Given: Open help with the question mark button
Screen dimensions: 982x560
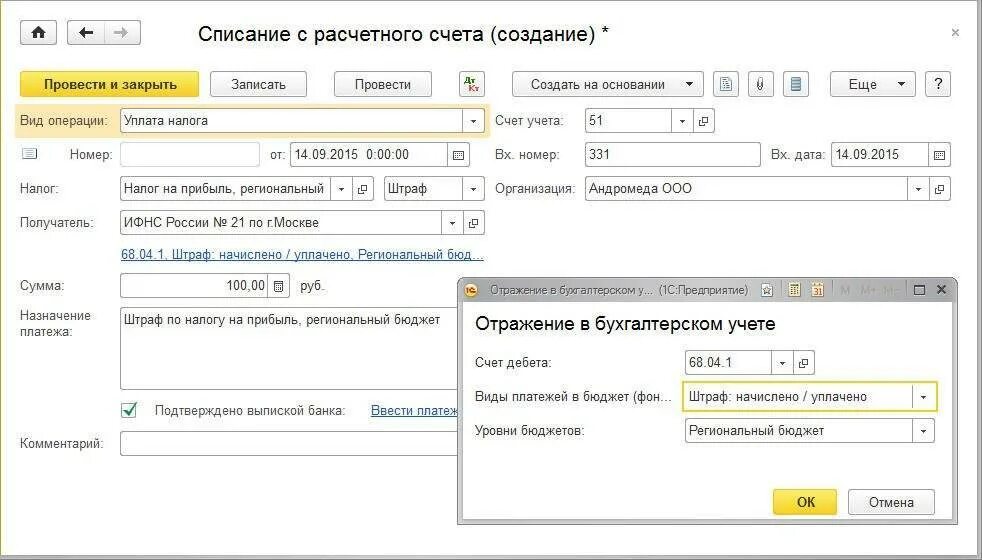Looking at the screenshot, I should 938,84.
